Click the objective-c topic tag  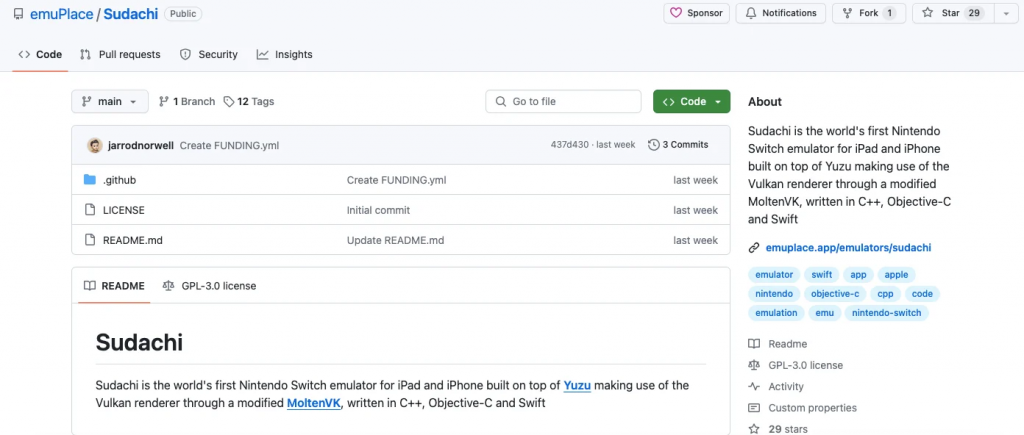click(835, 294)
